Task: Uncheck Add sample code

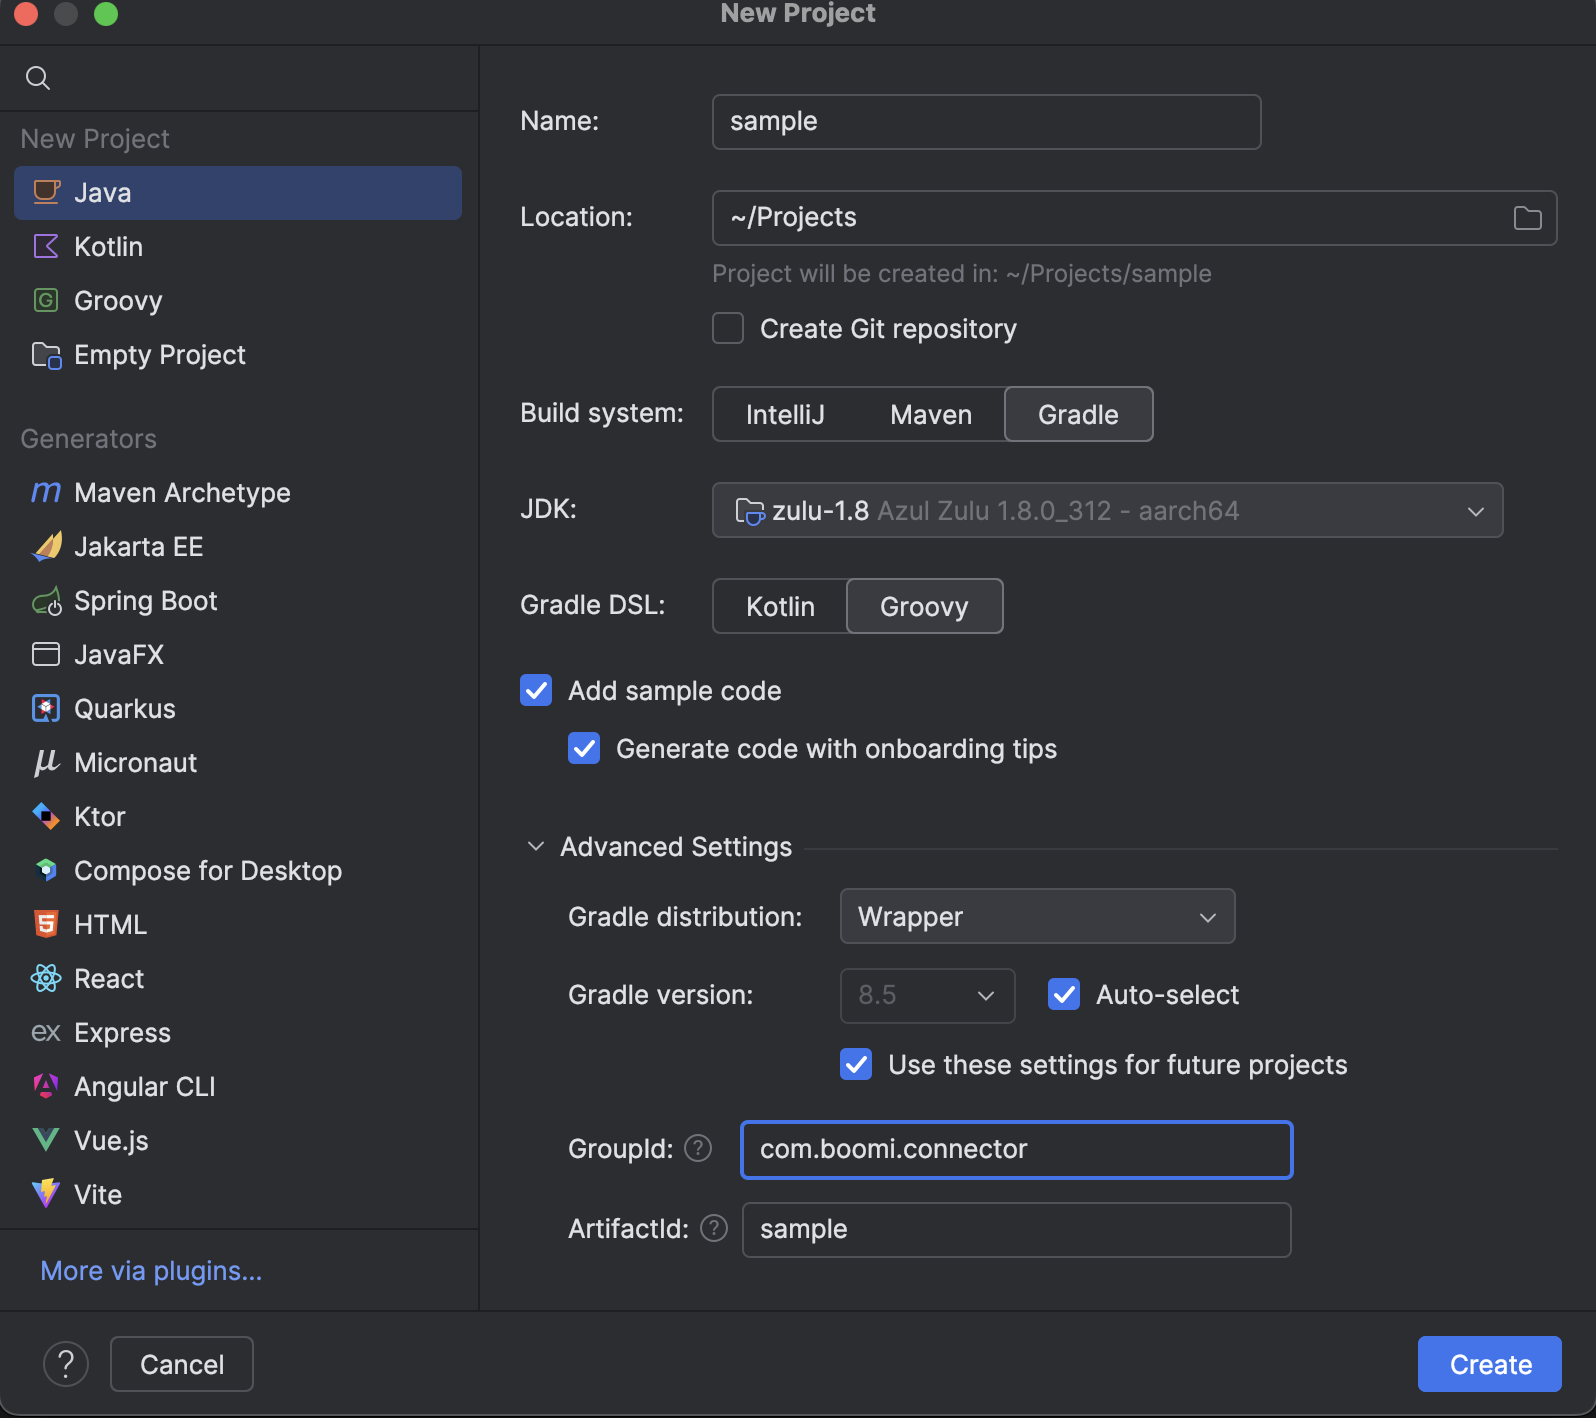Action: pos(537,691)
